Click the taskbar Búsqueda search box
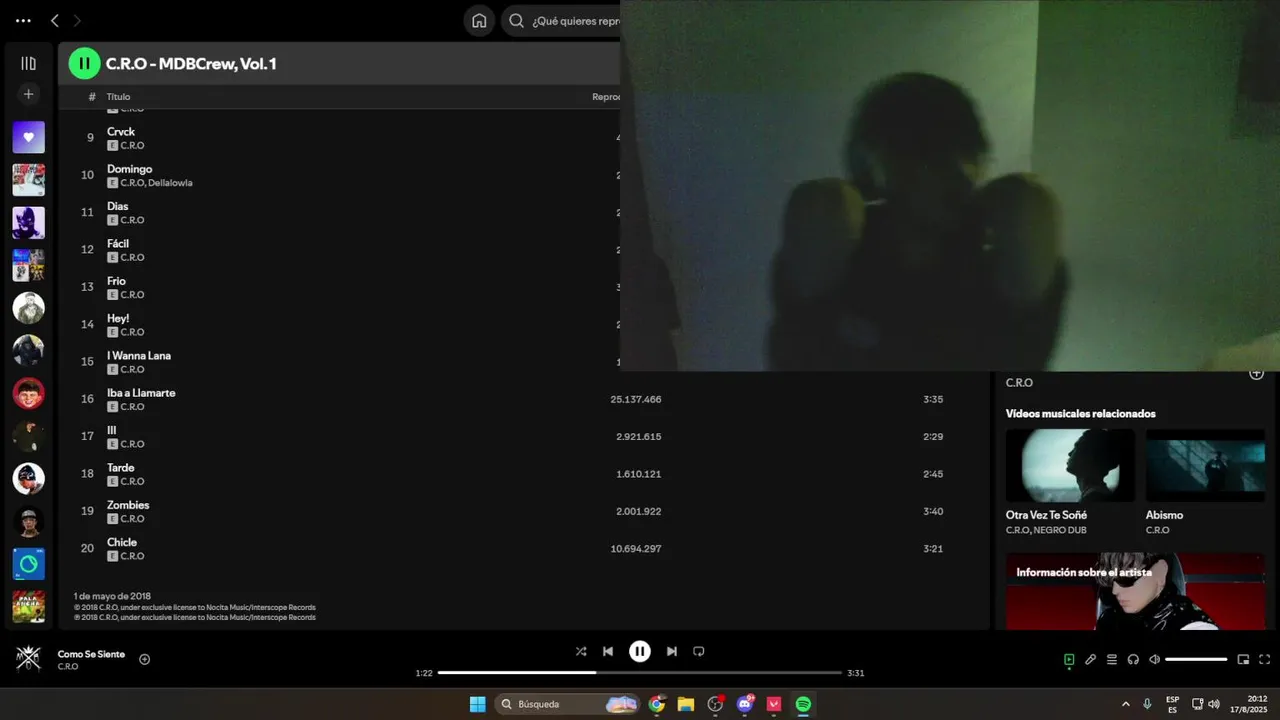This screenshot has width=1280, height=720. click(567, 704)
